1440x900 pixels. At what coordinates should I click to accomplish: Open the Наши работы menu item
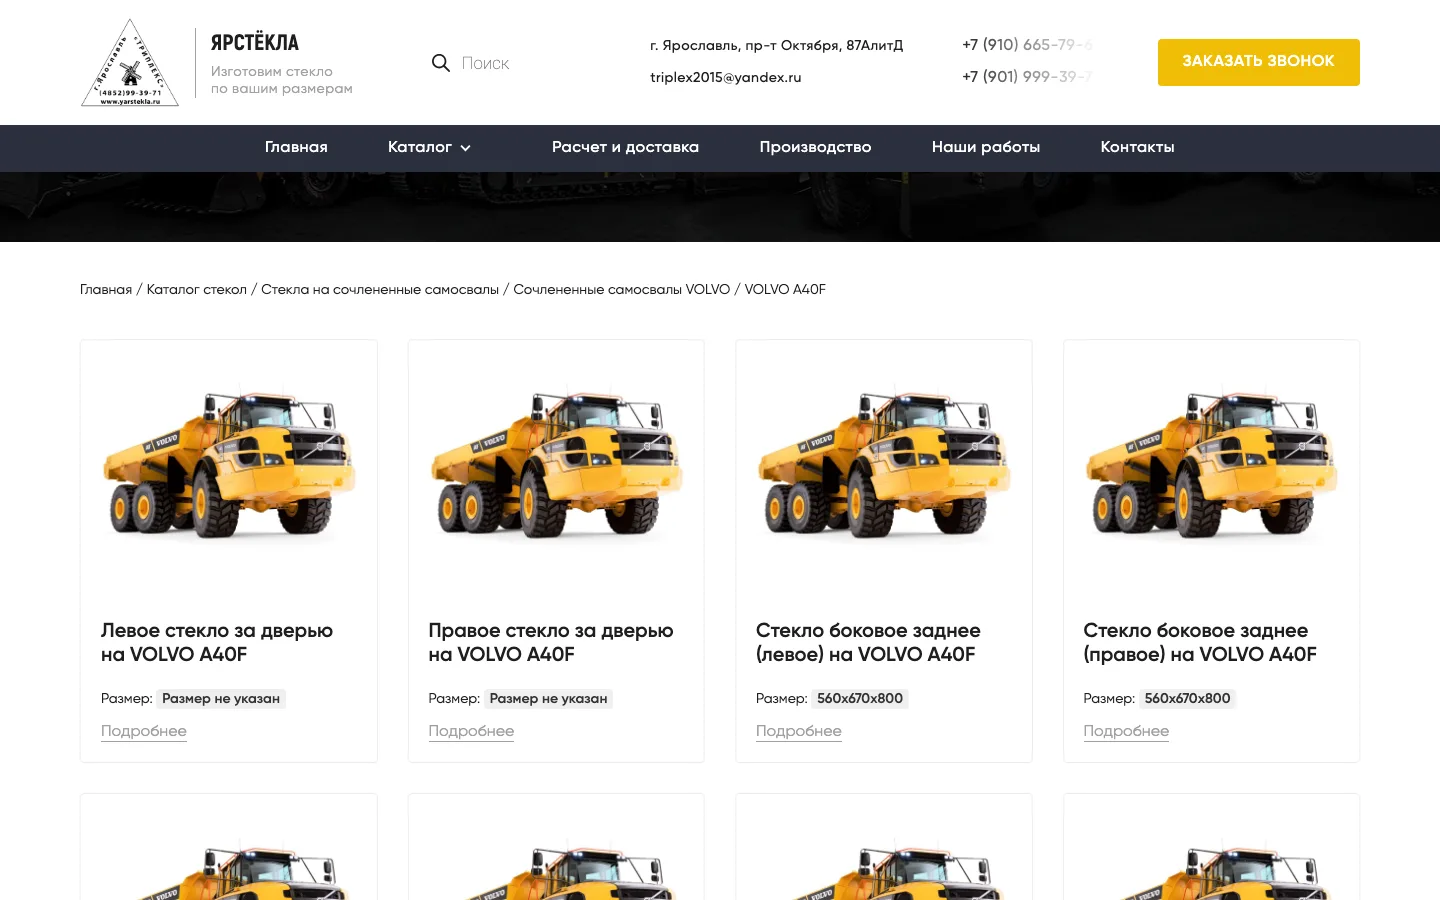point(986,147)
